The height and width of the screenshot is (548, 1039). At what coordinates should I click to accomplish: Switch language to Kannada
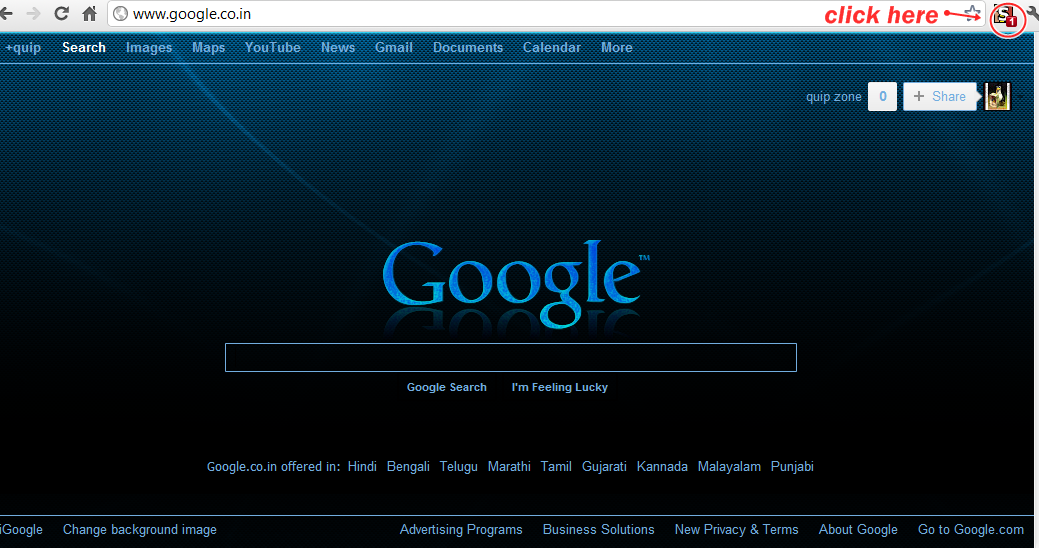click(x=662, y=466)
